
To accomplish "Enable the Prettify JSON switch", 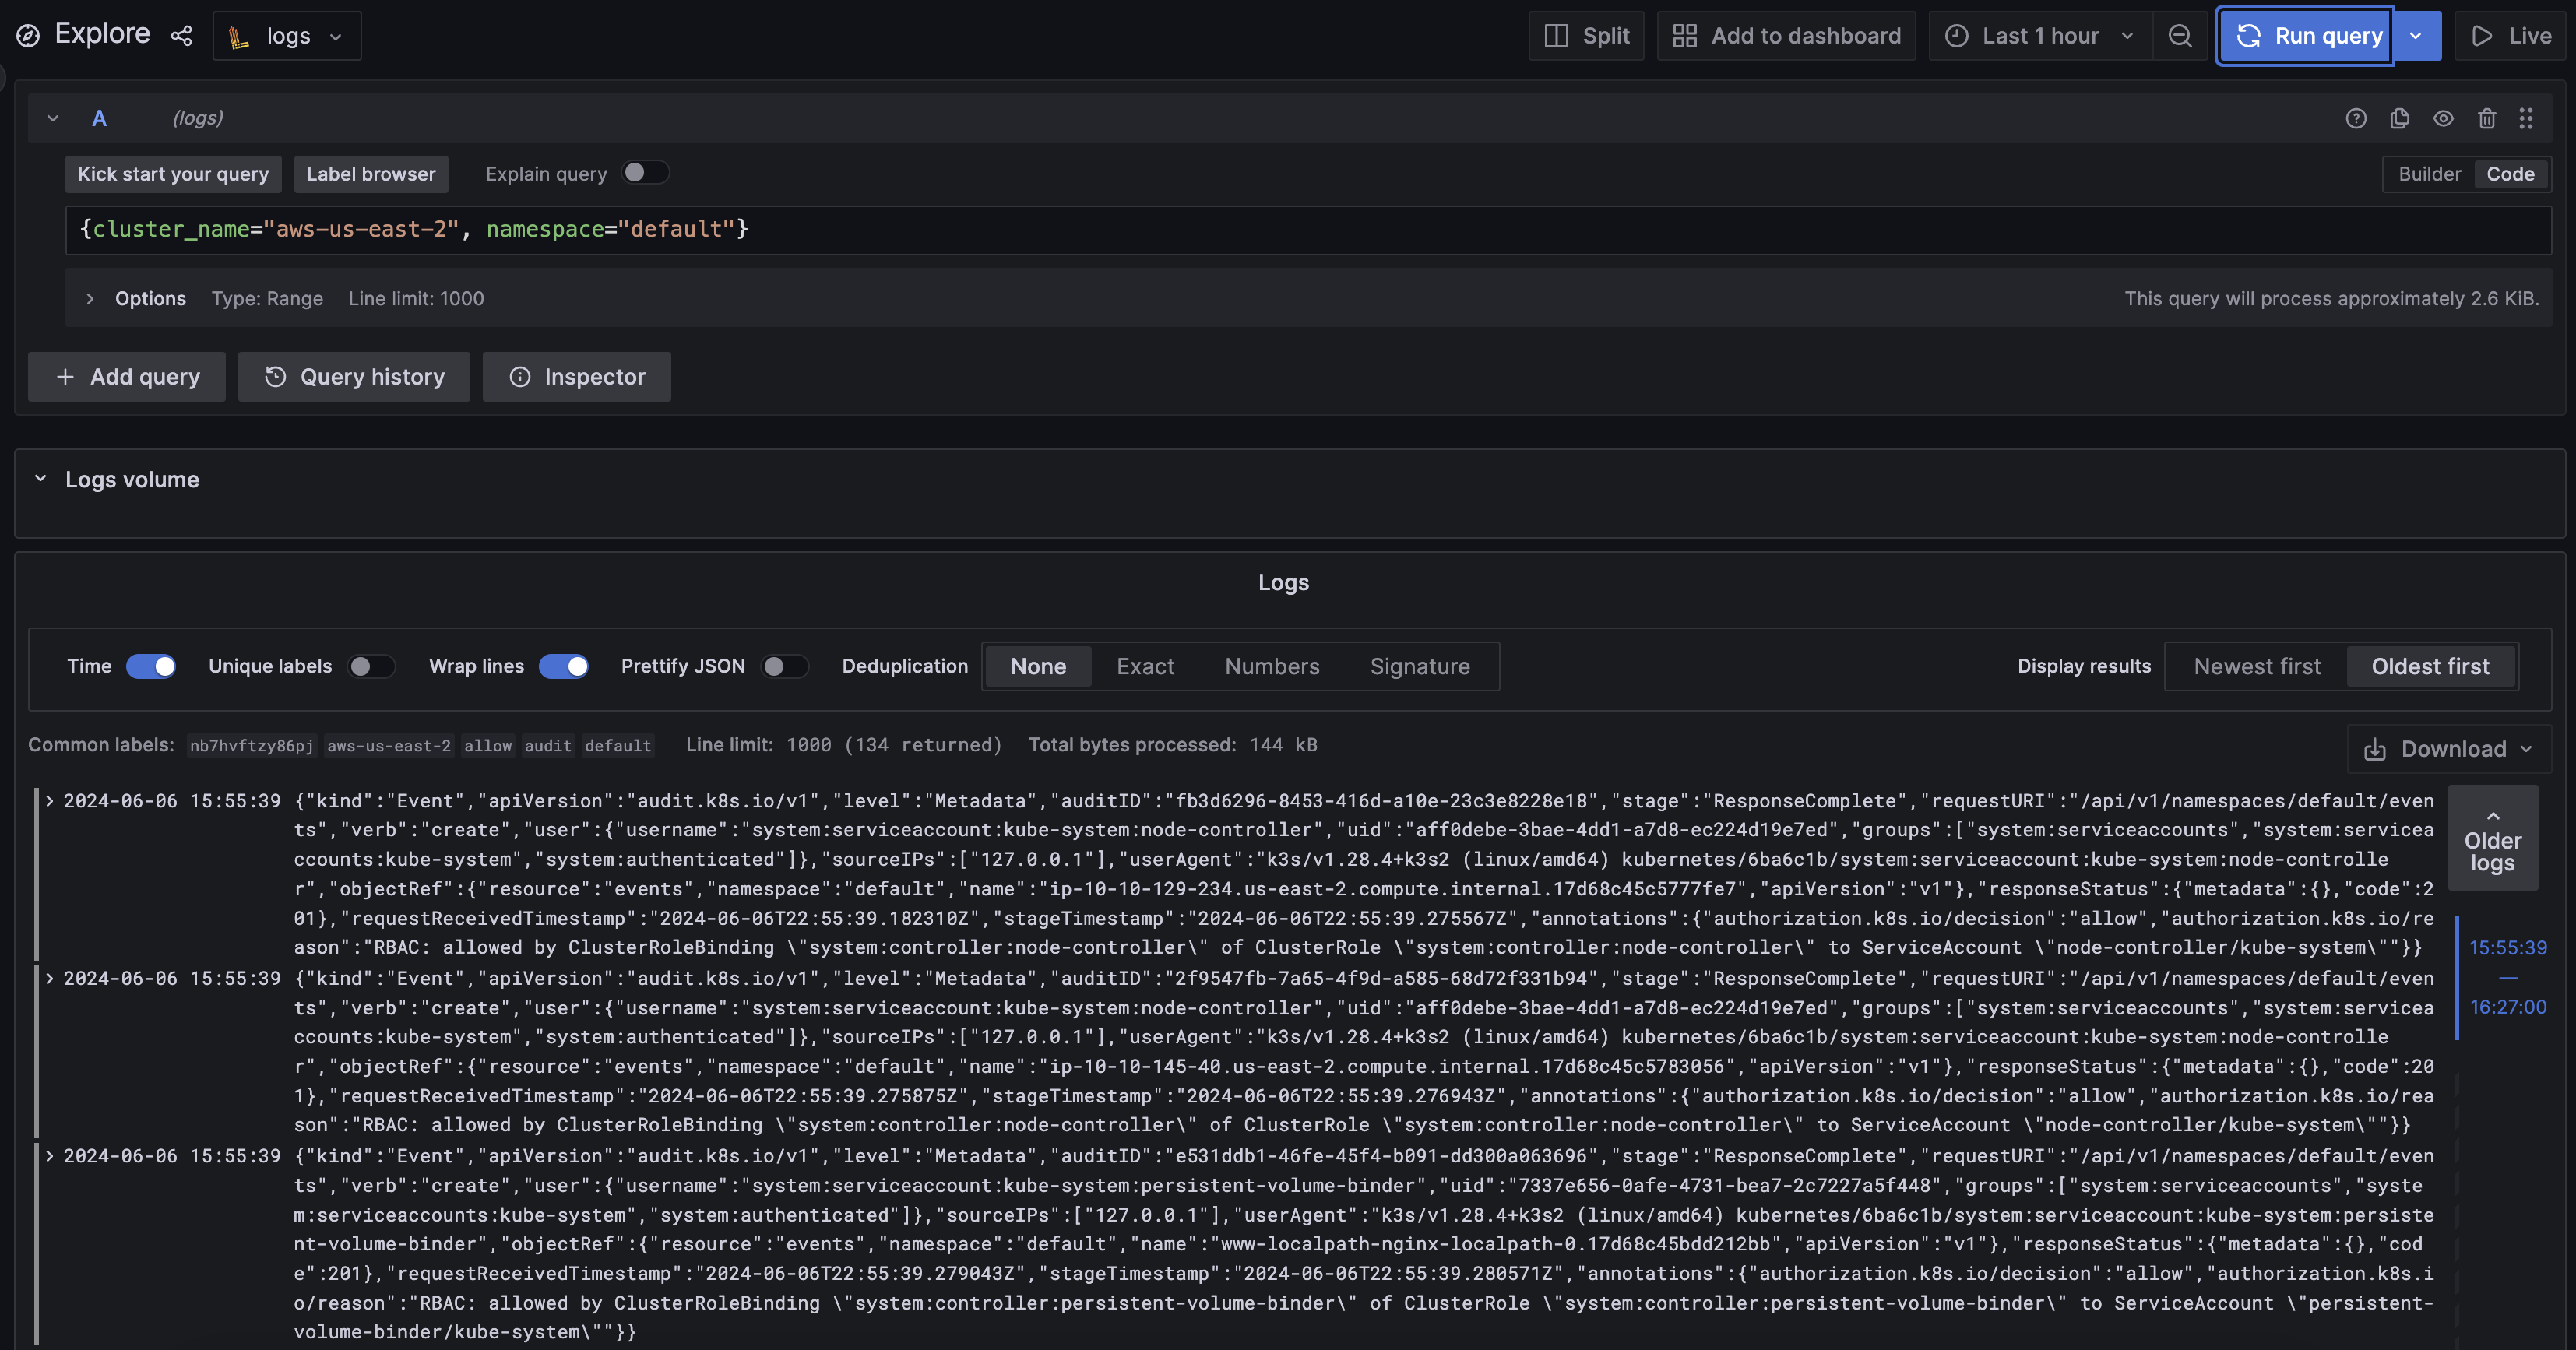I will tap(784, 666).
